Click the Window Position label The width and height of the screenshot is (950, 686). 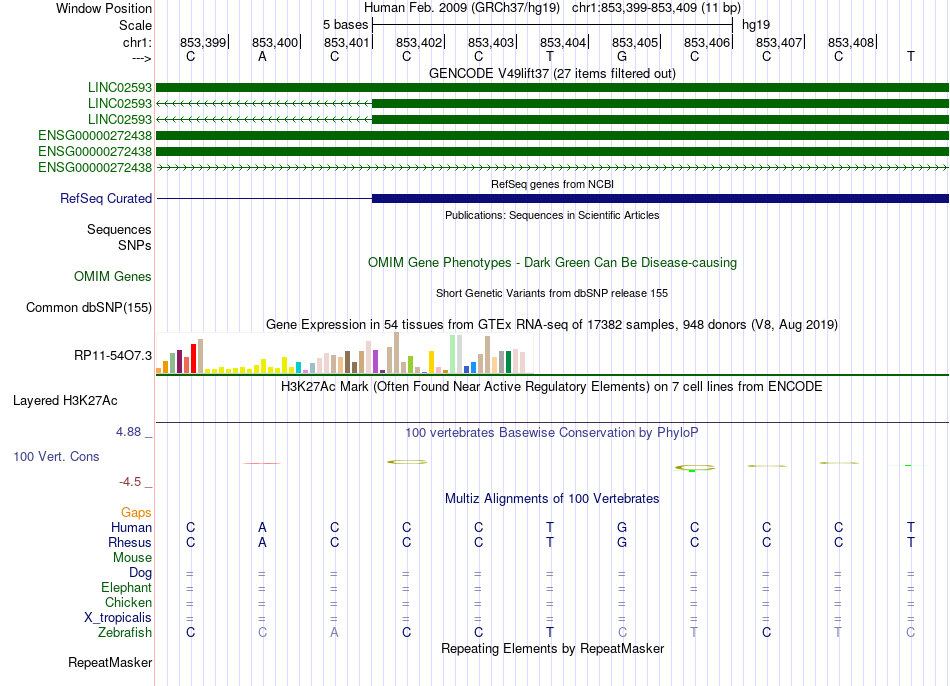(x=104, y=8)
